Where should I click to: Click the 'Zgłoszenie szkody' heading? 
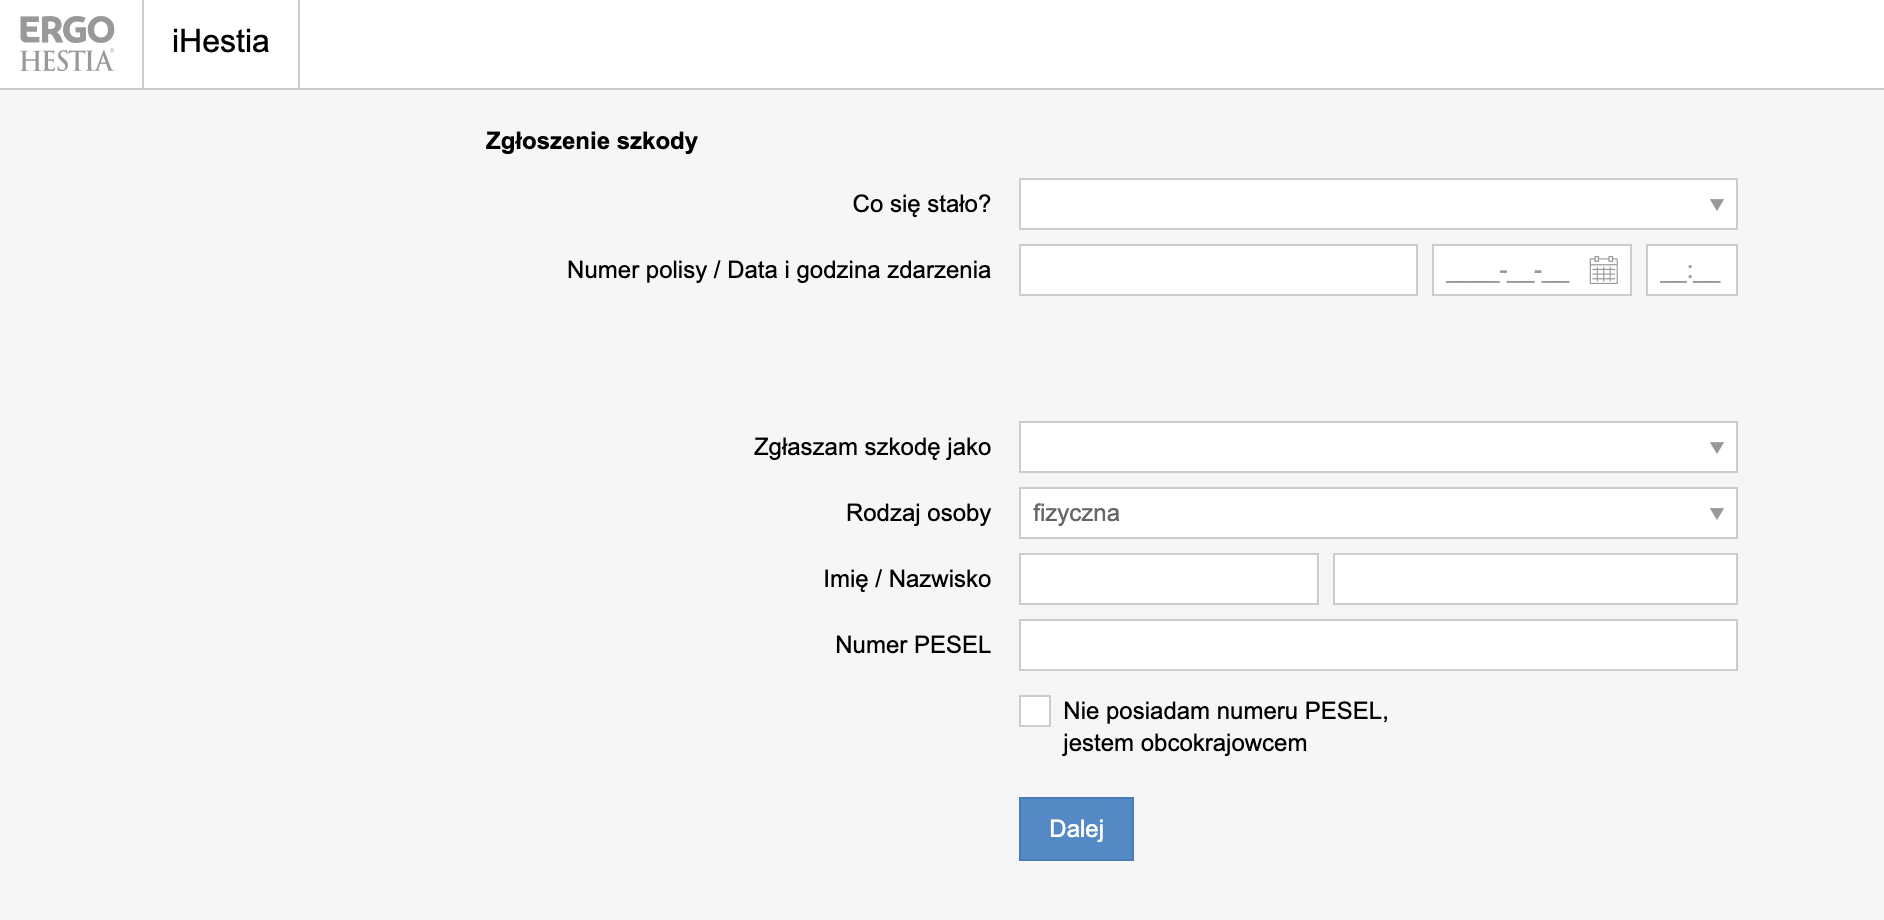[590, 141]
